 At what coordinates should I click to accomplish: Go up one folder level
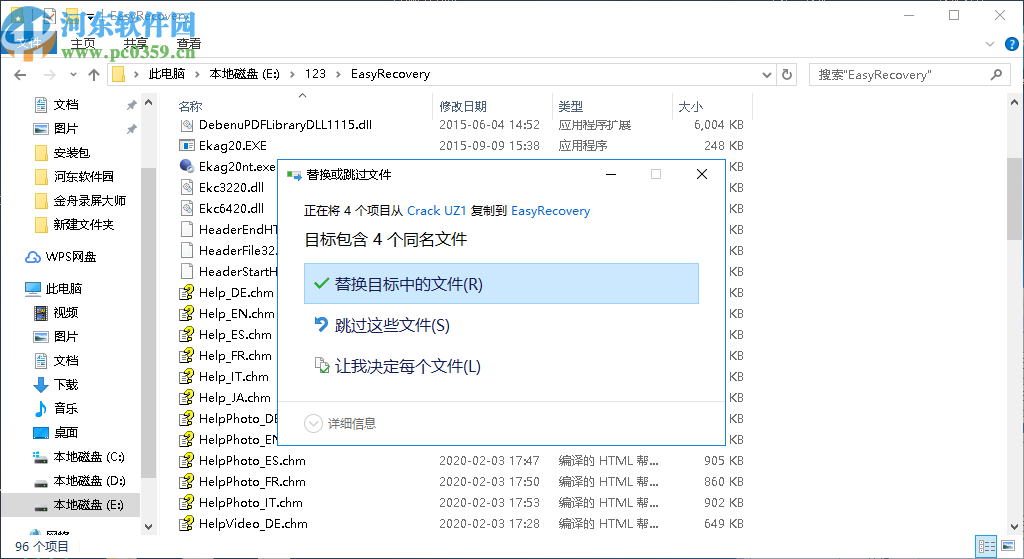[x=94, y=74]
